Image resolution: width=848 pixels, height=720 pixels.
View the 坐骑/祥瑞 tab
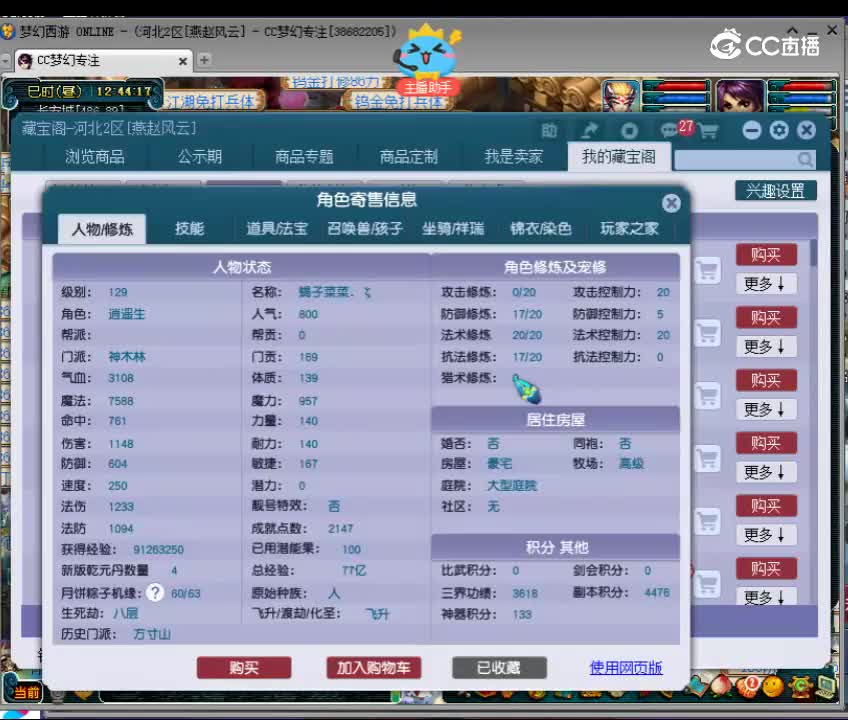click(453, 229)
